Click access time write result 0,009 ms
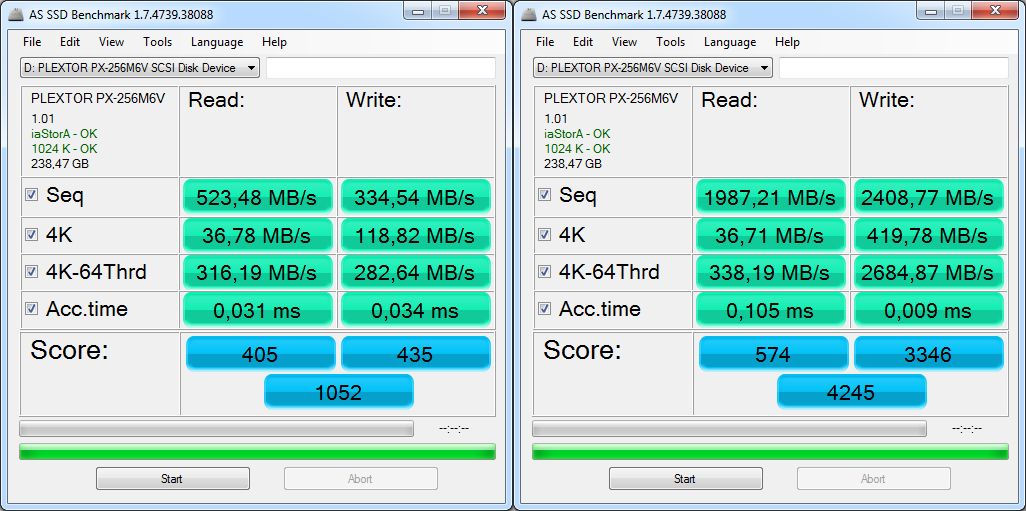The width and height of the screenshot is (1026, 511). (929, 309)
